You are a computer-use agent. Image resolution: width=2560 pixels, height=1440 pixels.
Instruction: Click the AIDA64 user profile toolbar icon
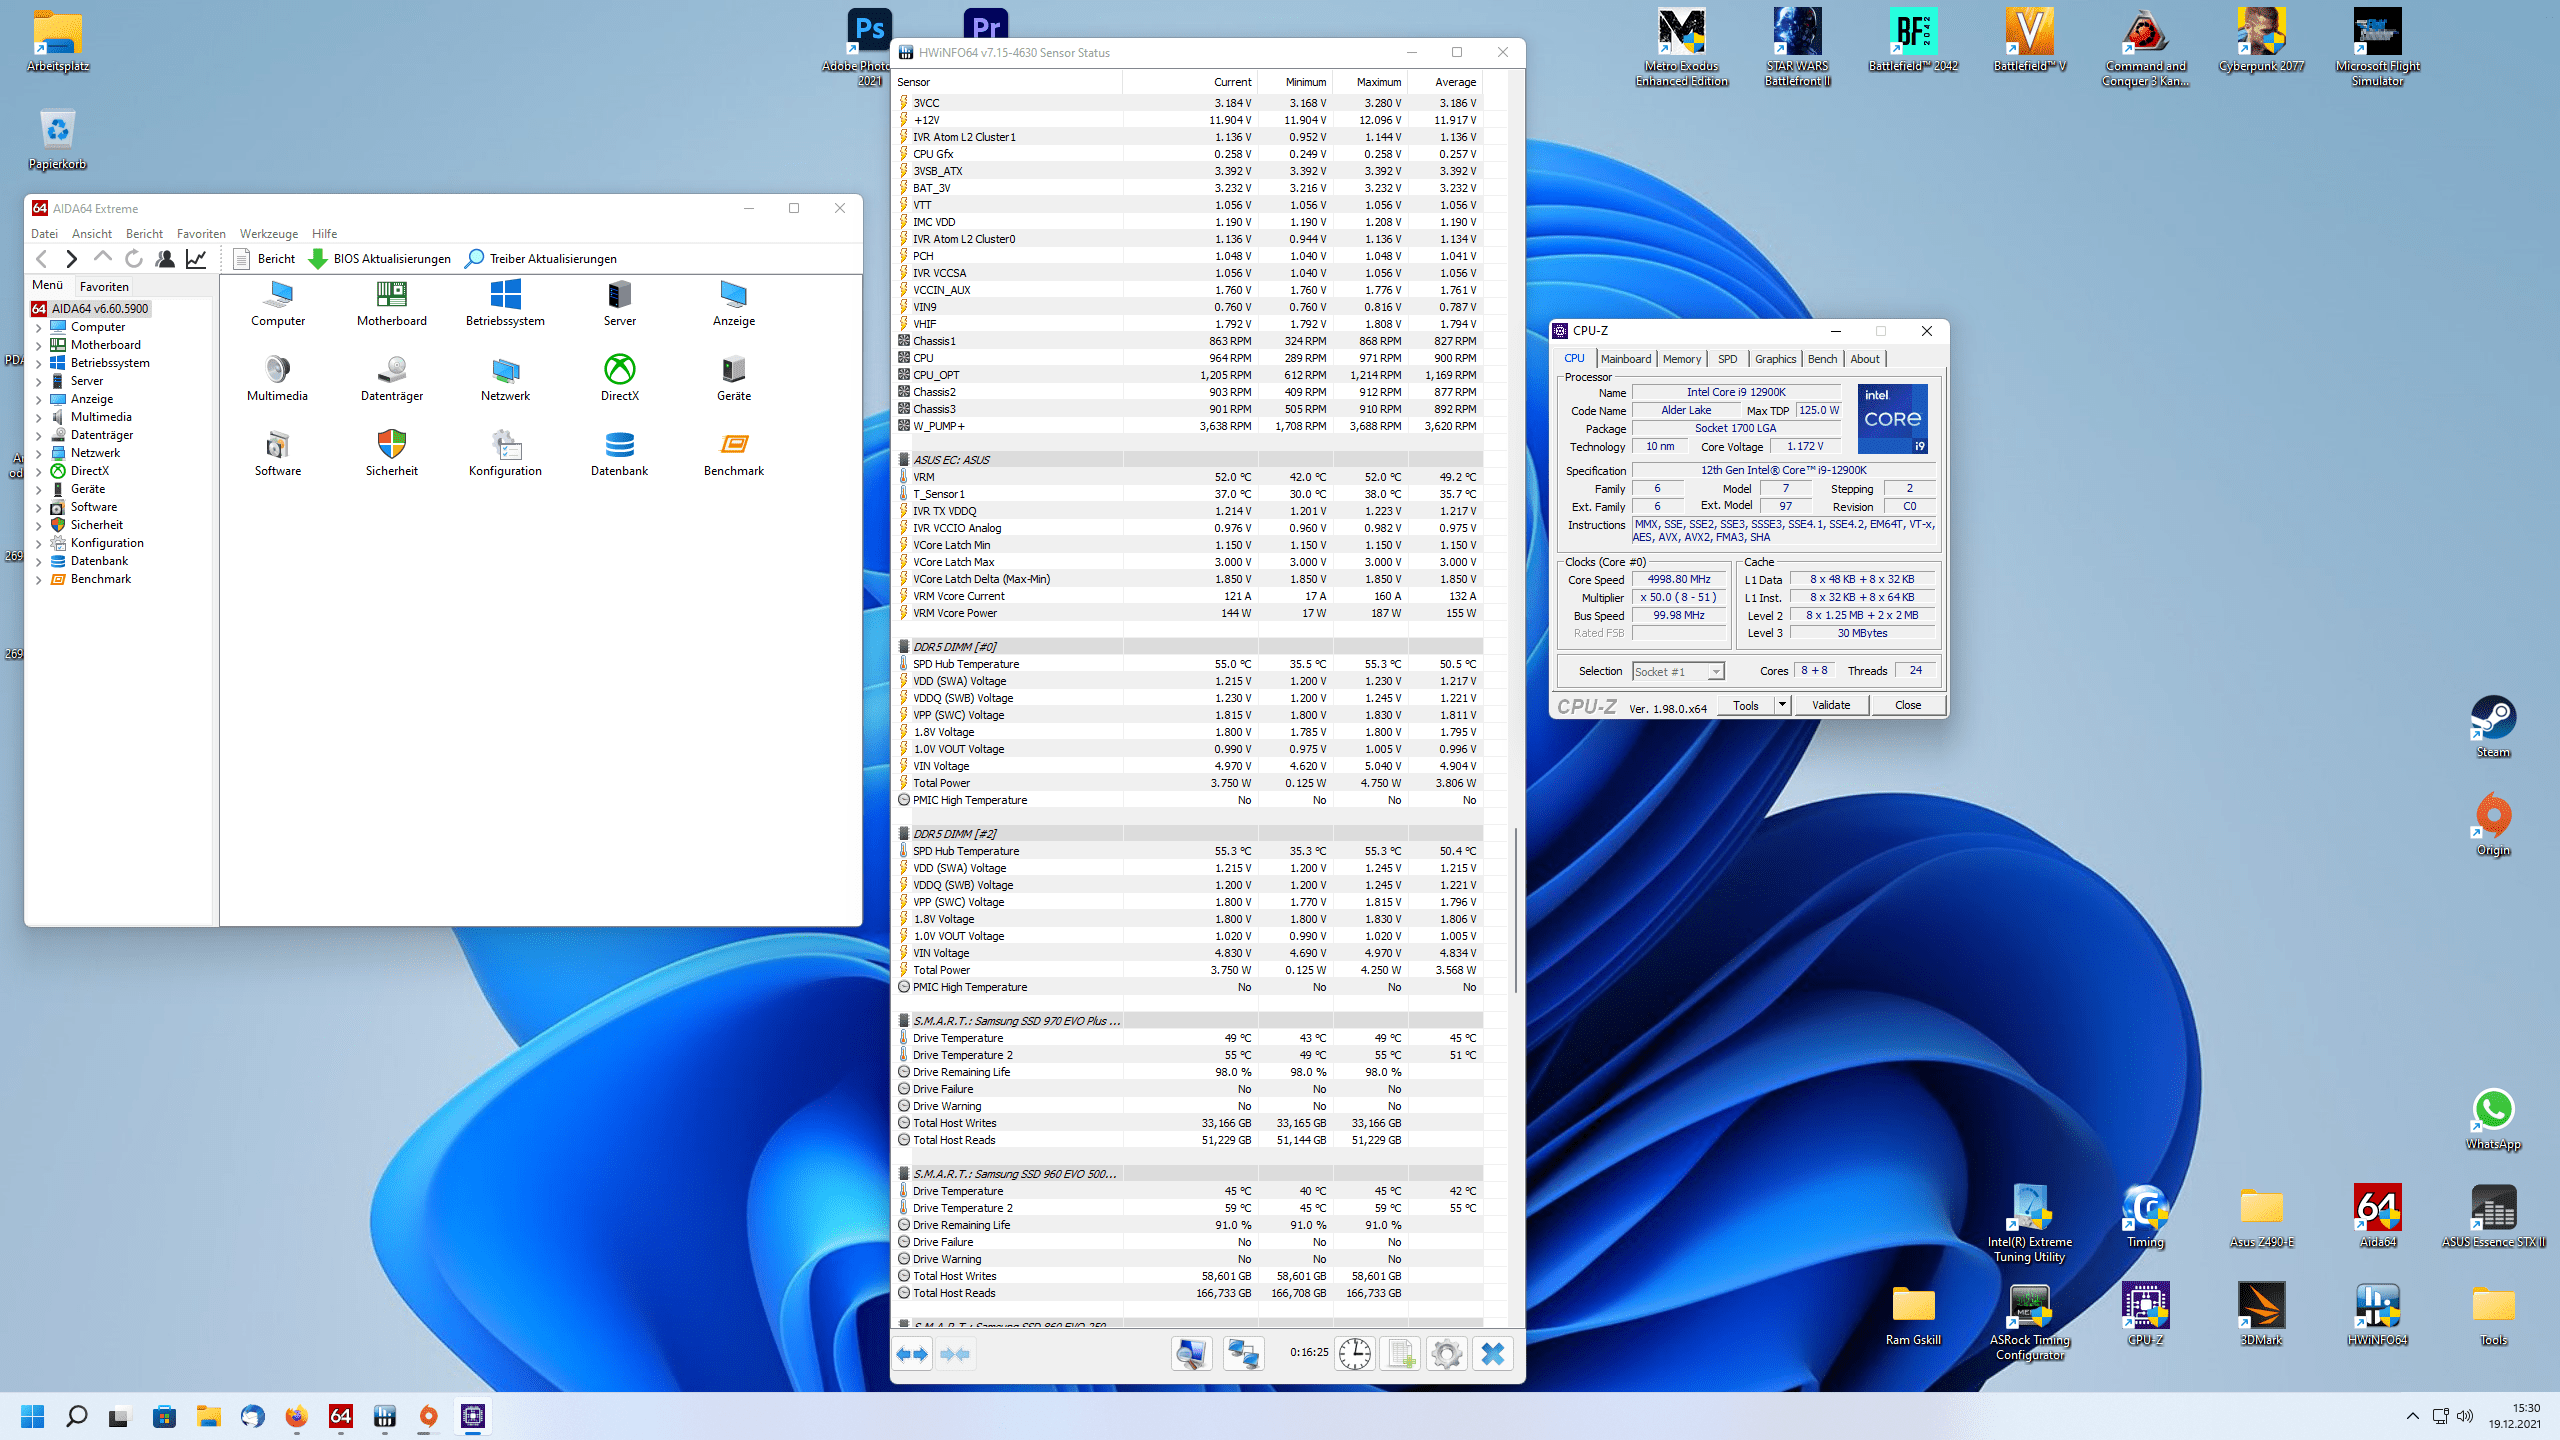(x=165, y=259)
